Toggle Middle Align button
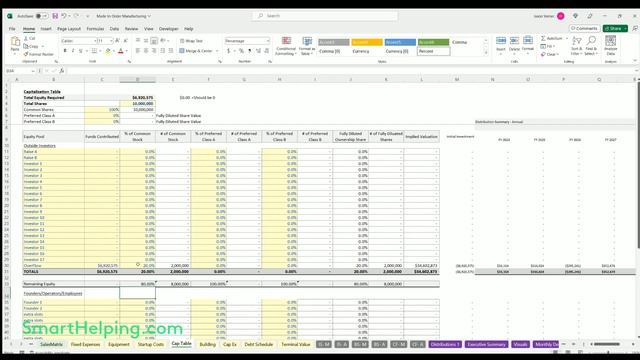 coord(146,41)
